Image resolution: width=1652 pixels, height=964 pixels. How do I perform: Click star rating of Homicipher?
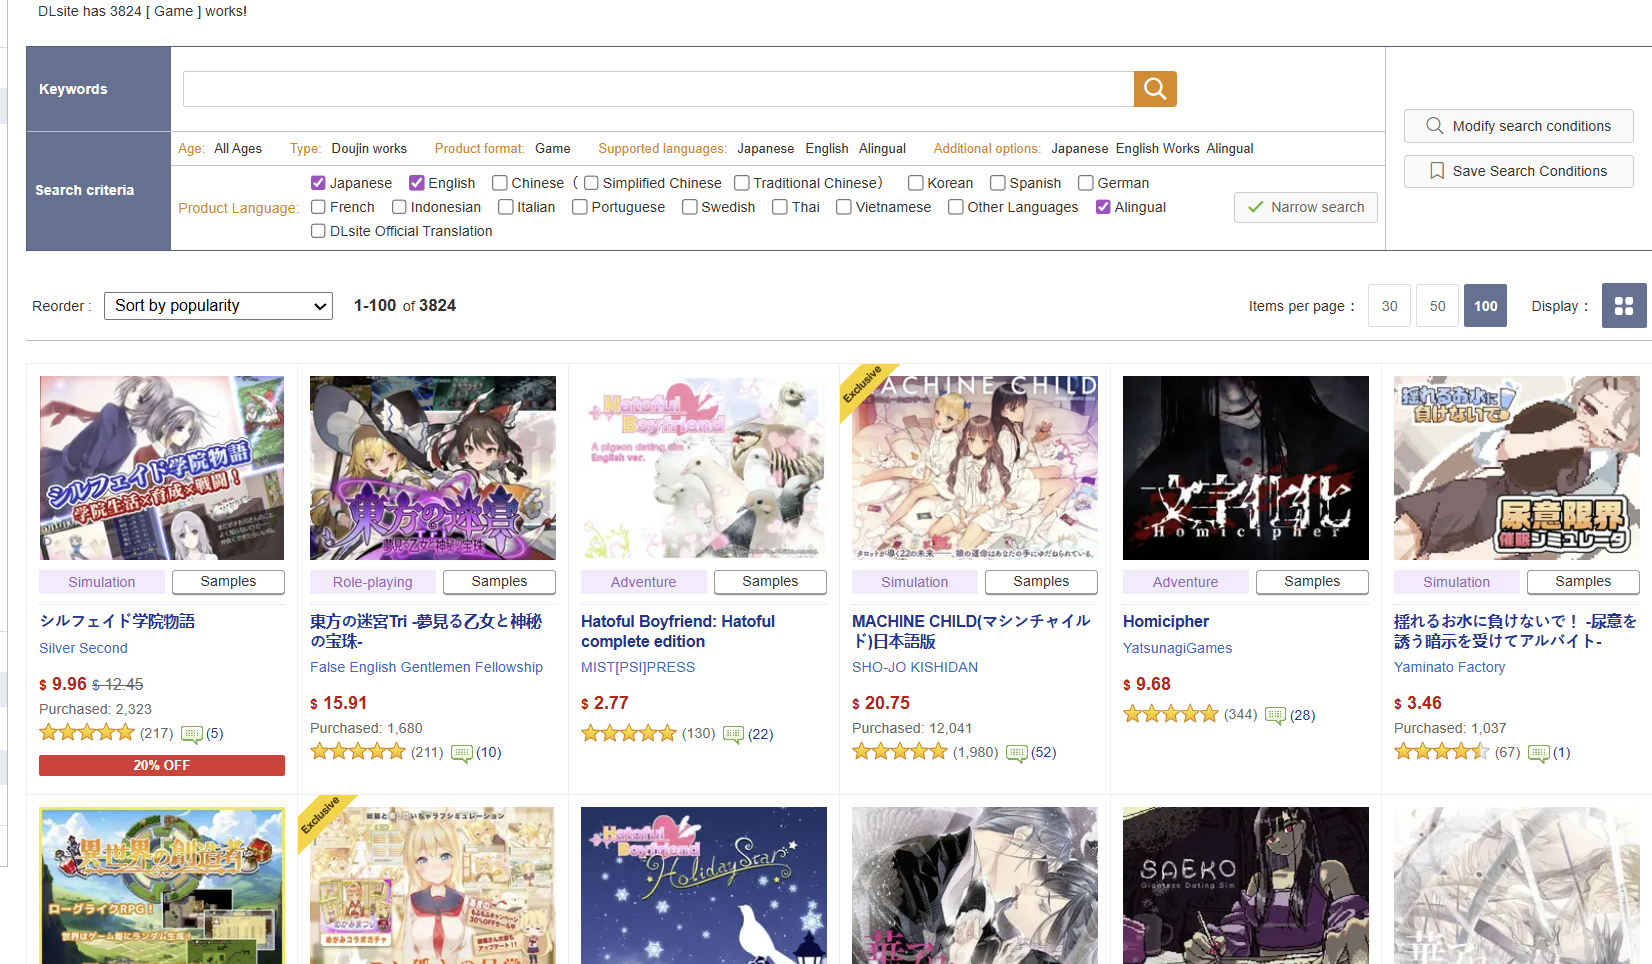pos(1171,714)
